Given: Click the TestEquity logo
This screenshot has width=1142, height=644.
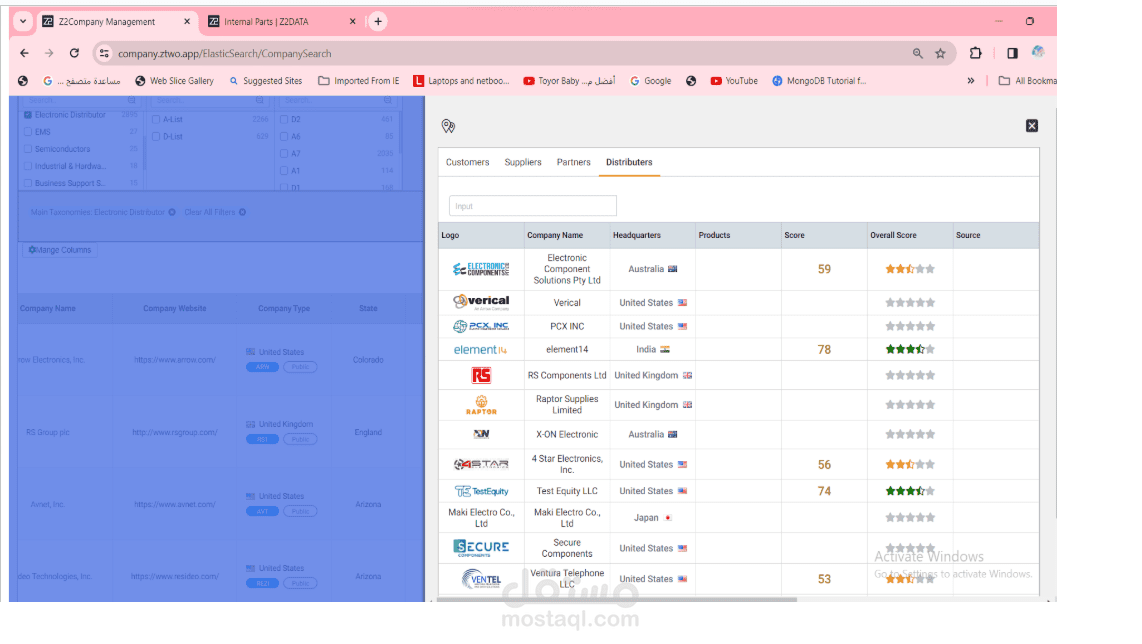Looking at the screenshot, I should tap(481, 491).
